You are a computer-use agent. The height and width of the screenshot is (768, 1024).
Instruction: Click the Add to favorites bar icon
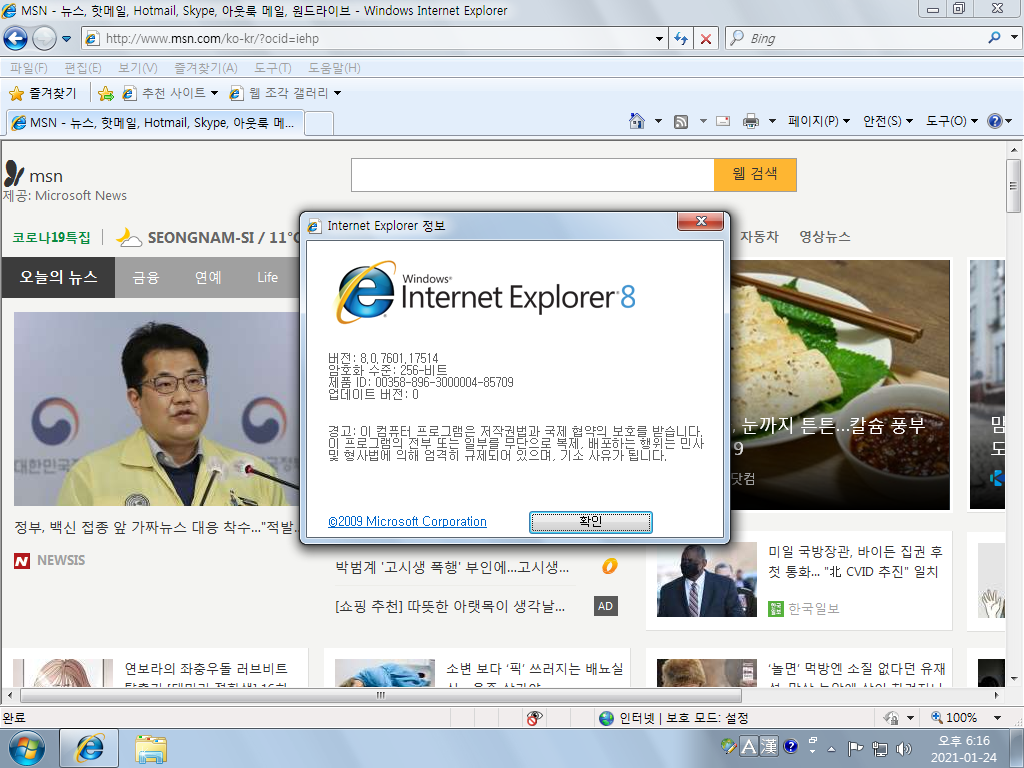tap(105, 93)
